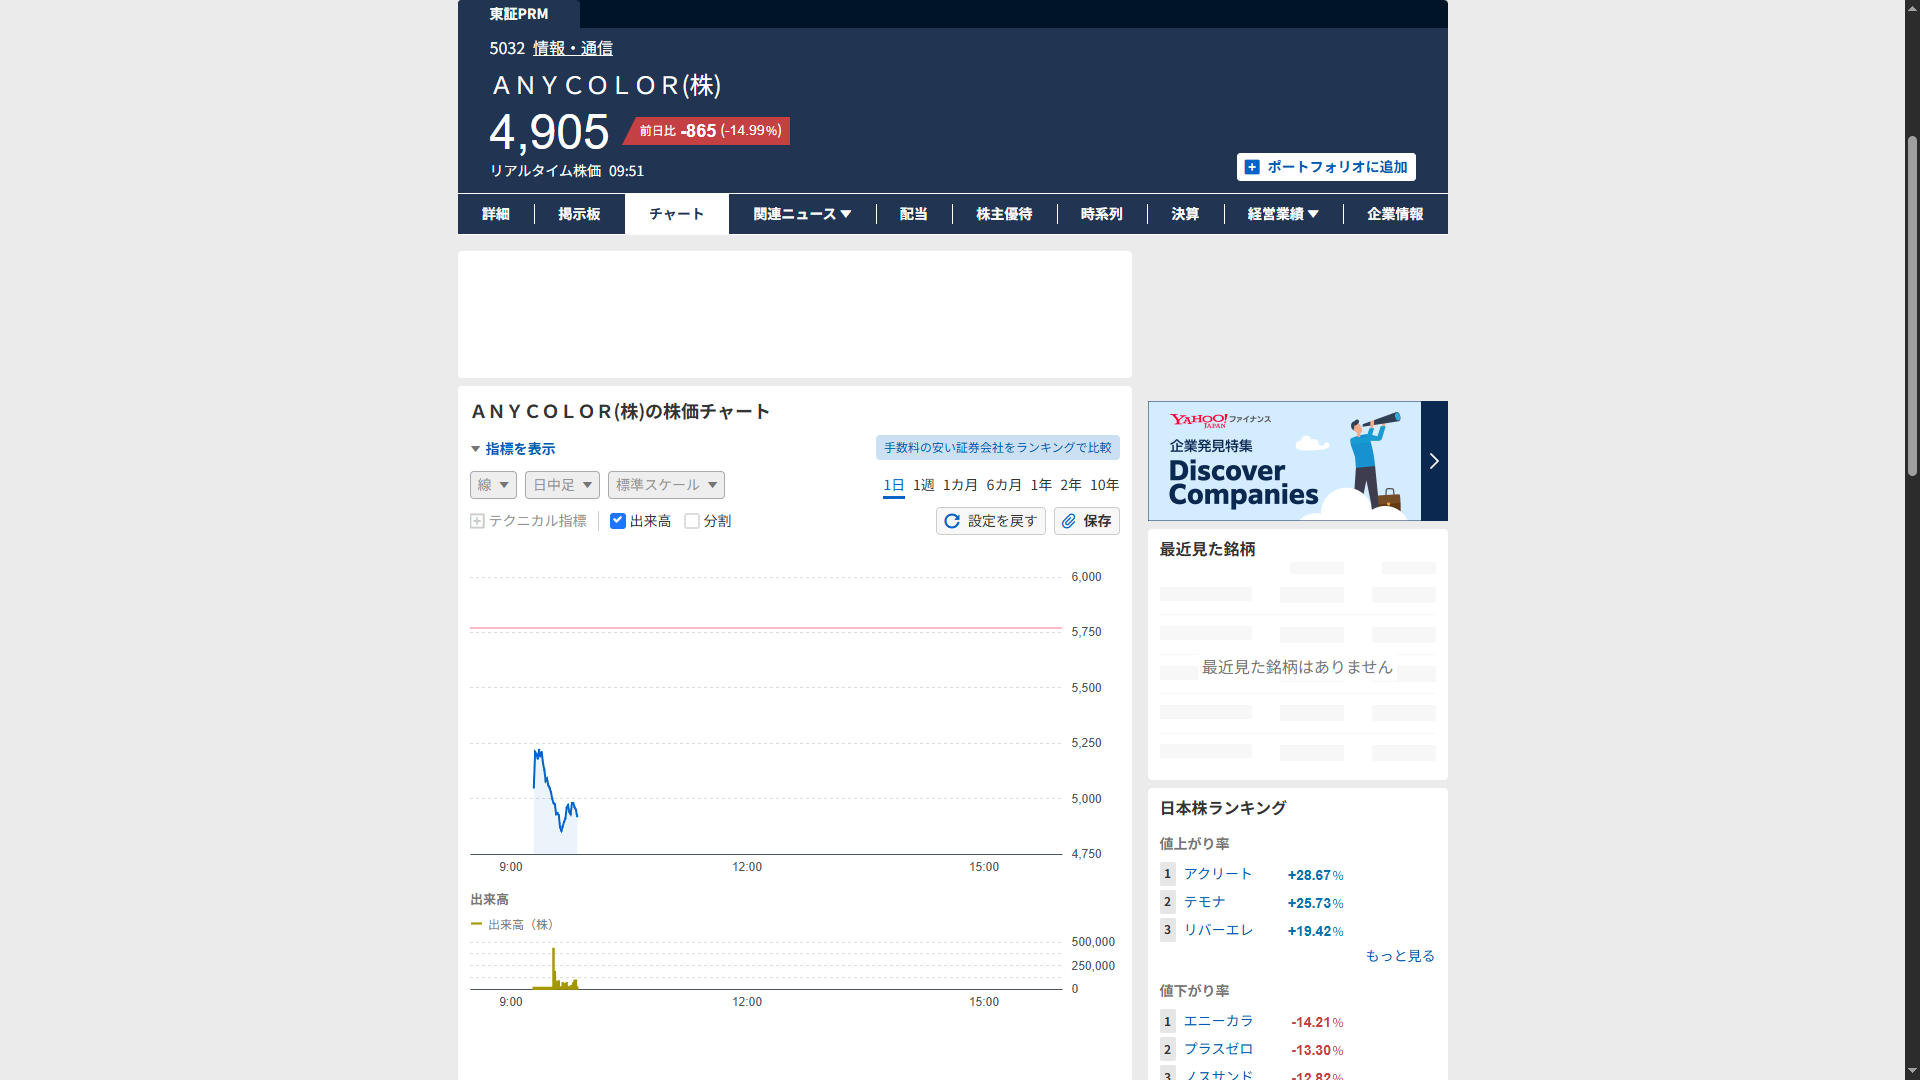Switch to the 掲示板 tab
Image resolution: width=1920 pixels, height=1080 pixels.
[x=579, y=214]
